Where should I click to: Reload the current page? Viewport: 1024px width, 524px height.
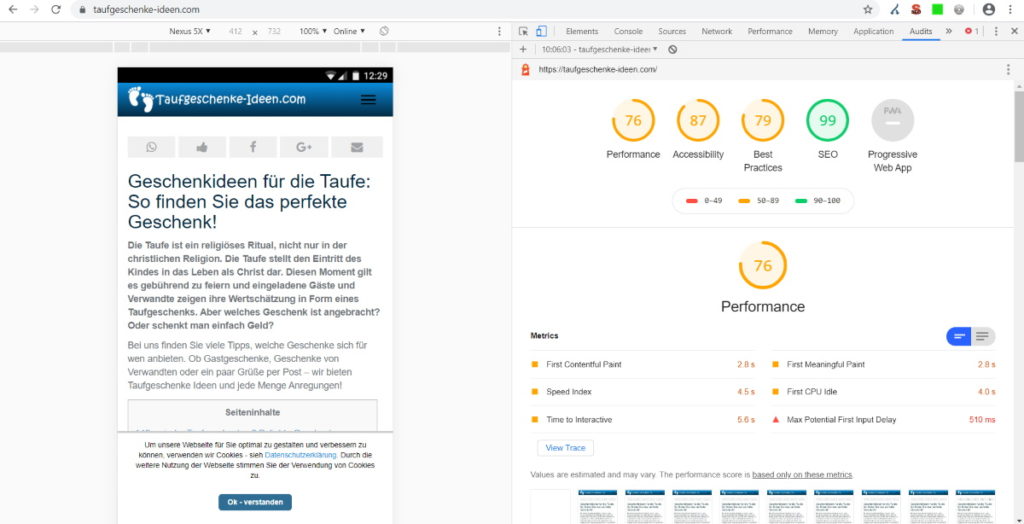[x=56, y=10]
